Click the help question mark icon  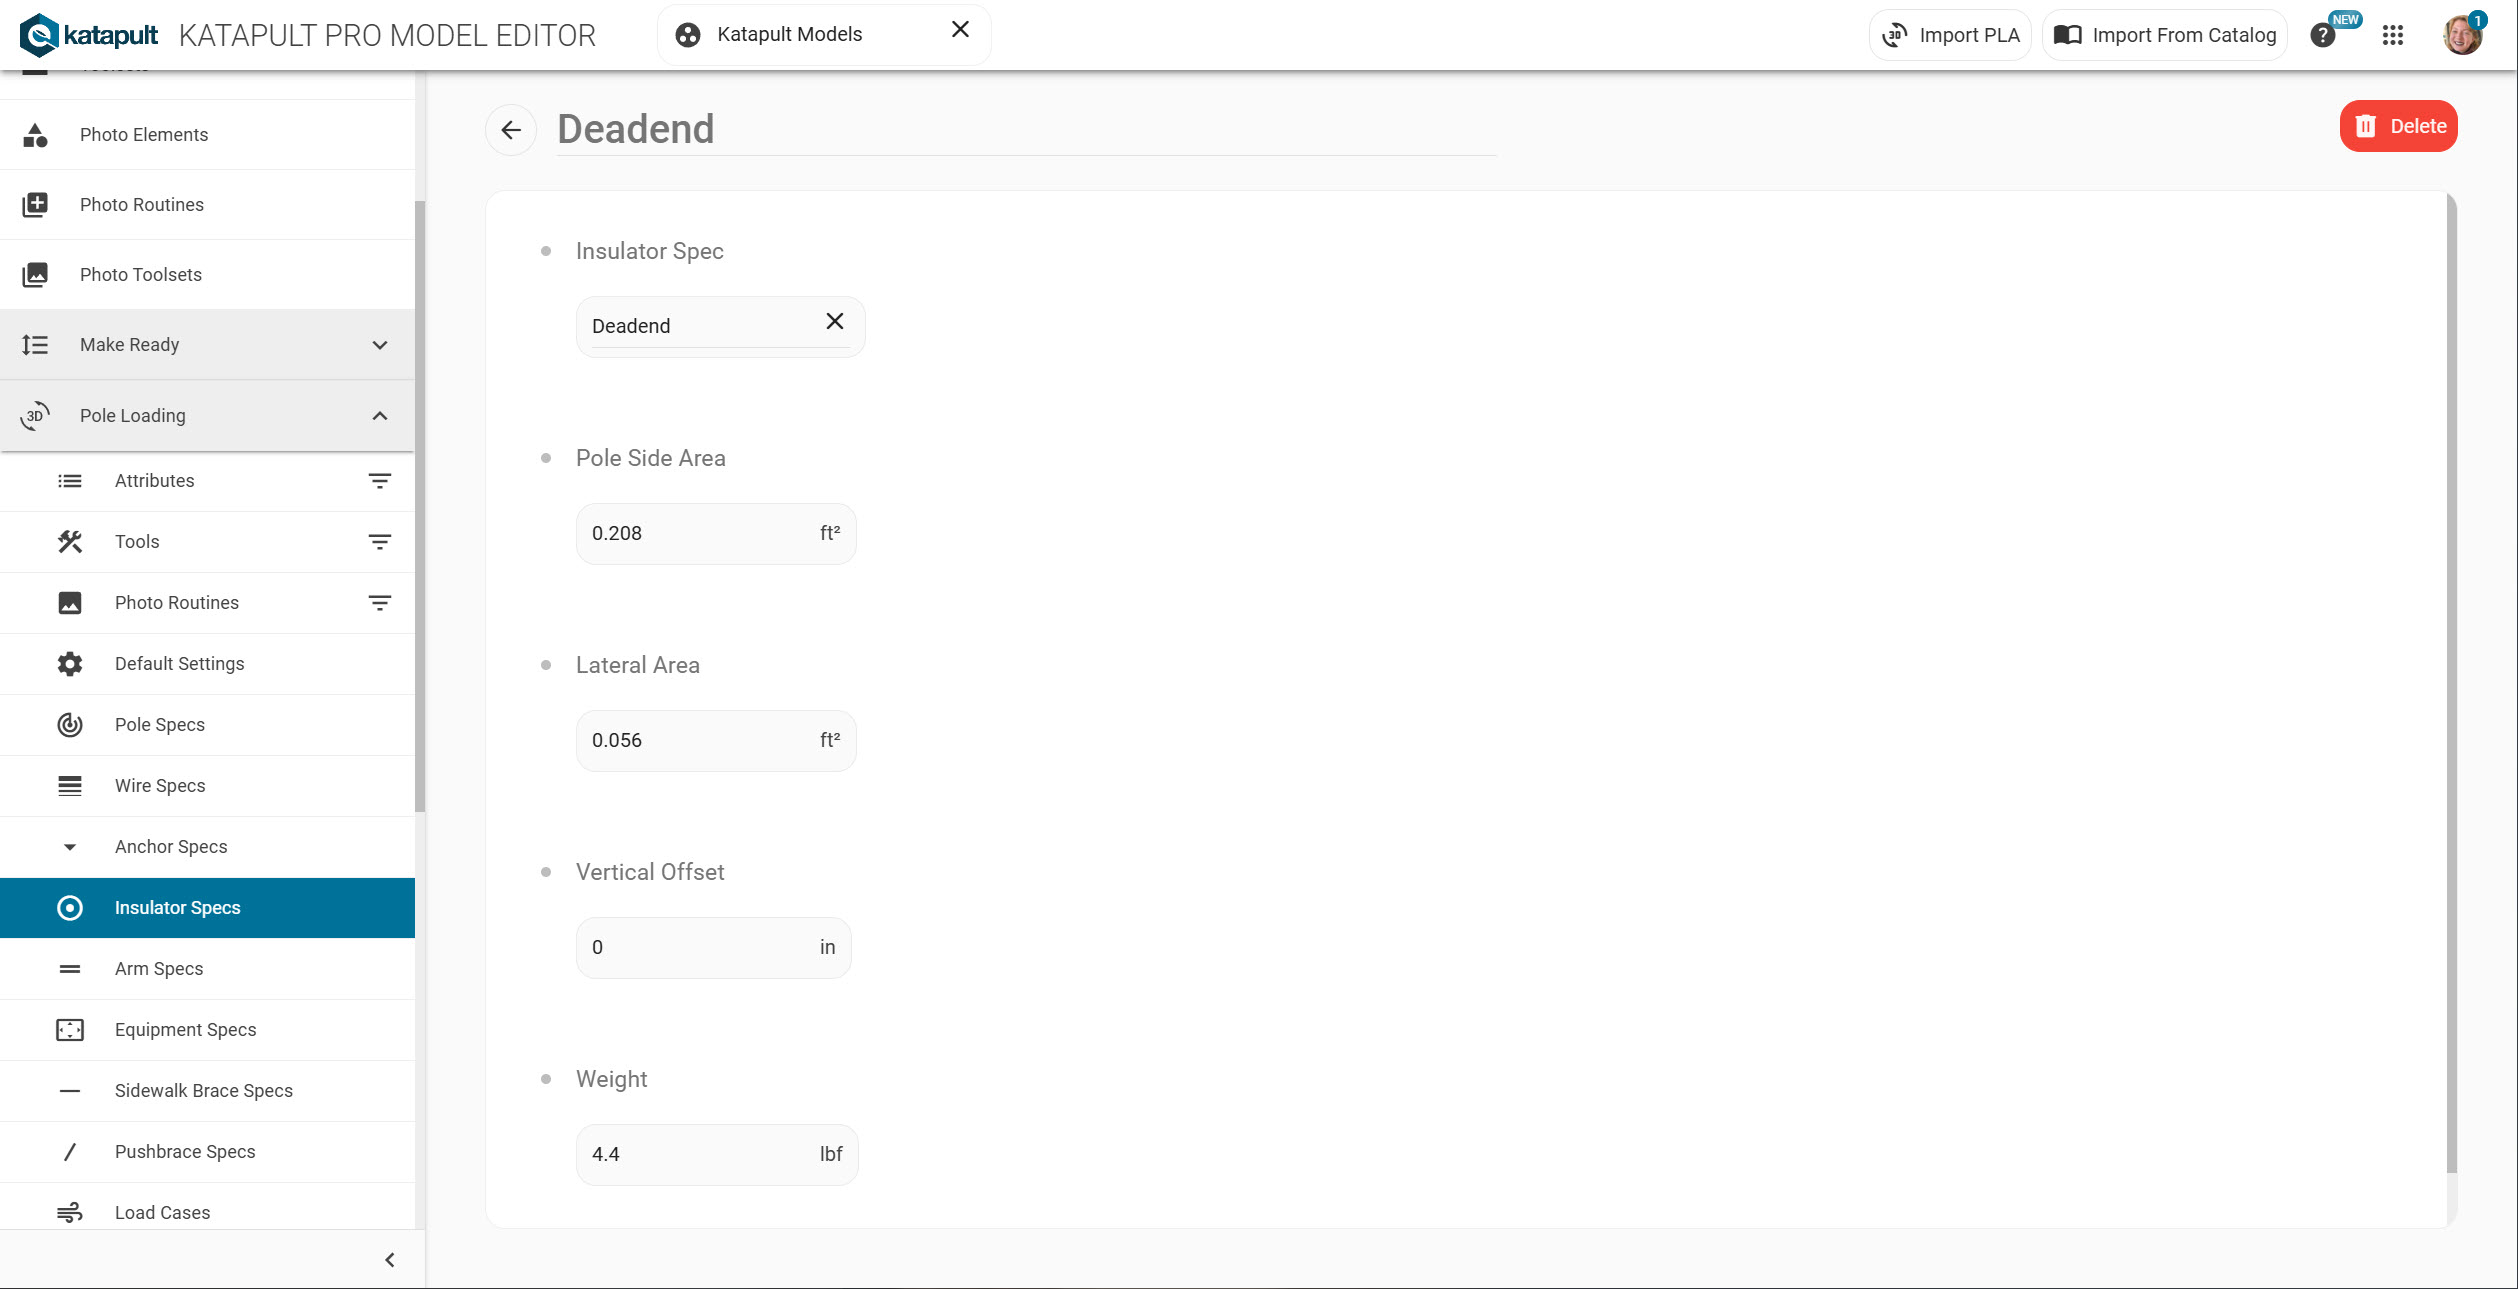pyautogui.click(x=2323, y=36)
